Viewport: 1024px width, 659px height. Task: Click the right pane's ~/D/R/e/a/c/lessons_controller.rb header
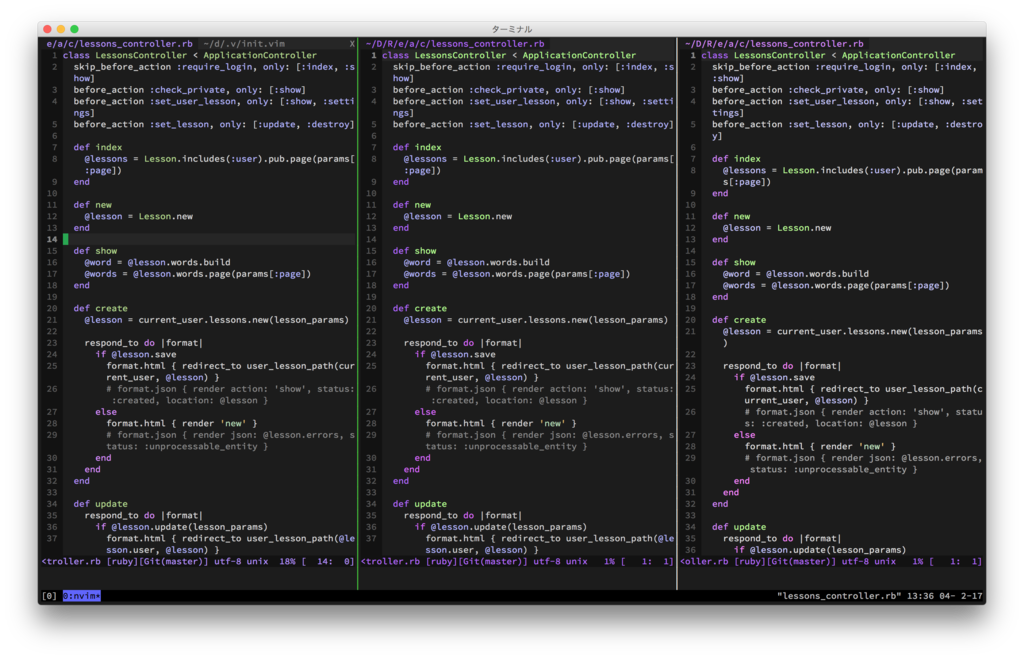pos(774,44)
